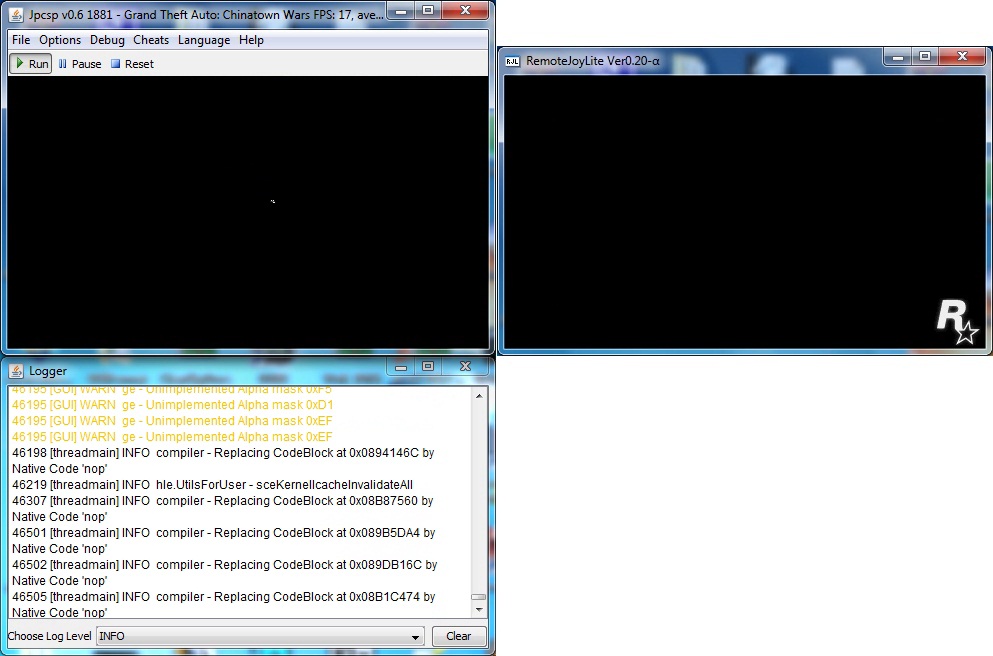Click the Logger scrollbar down arrow
The image size is (993, 656).
pyautogui.click(x=478, y=609)
